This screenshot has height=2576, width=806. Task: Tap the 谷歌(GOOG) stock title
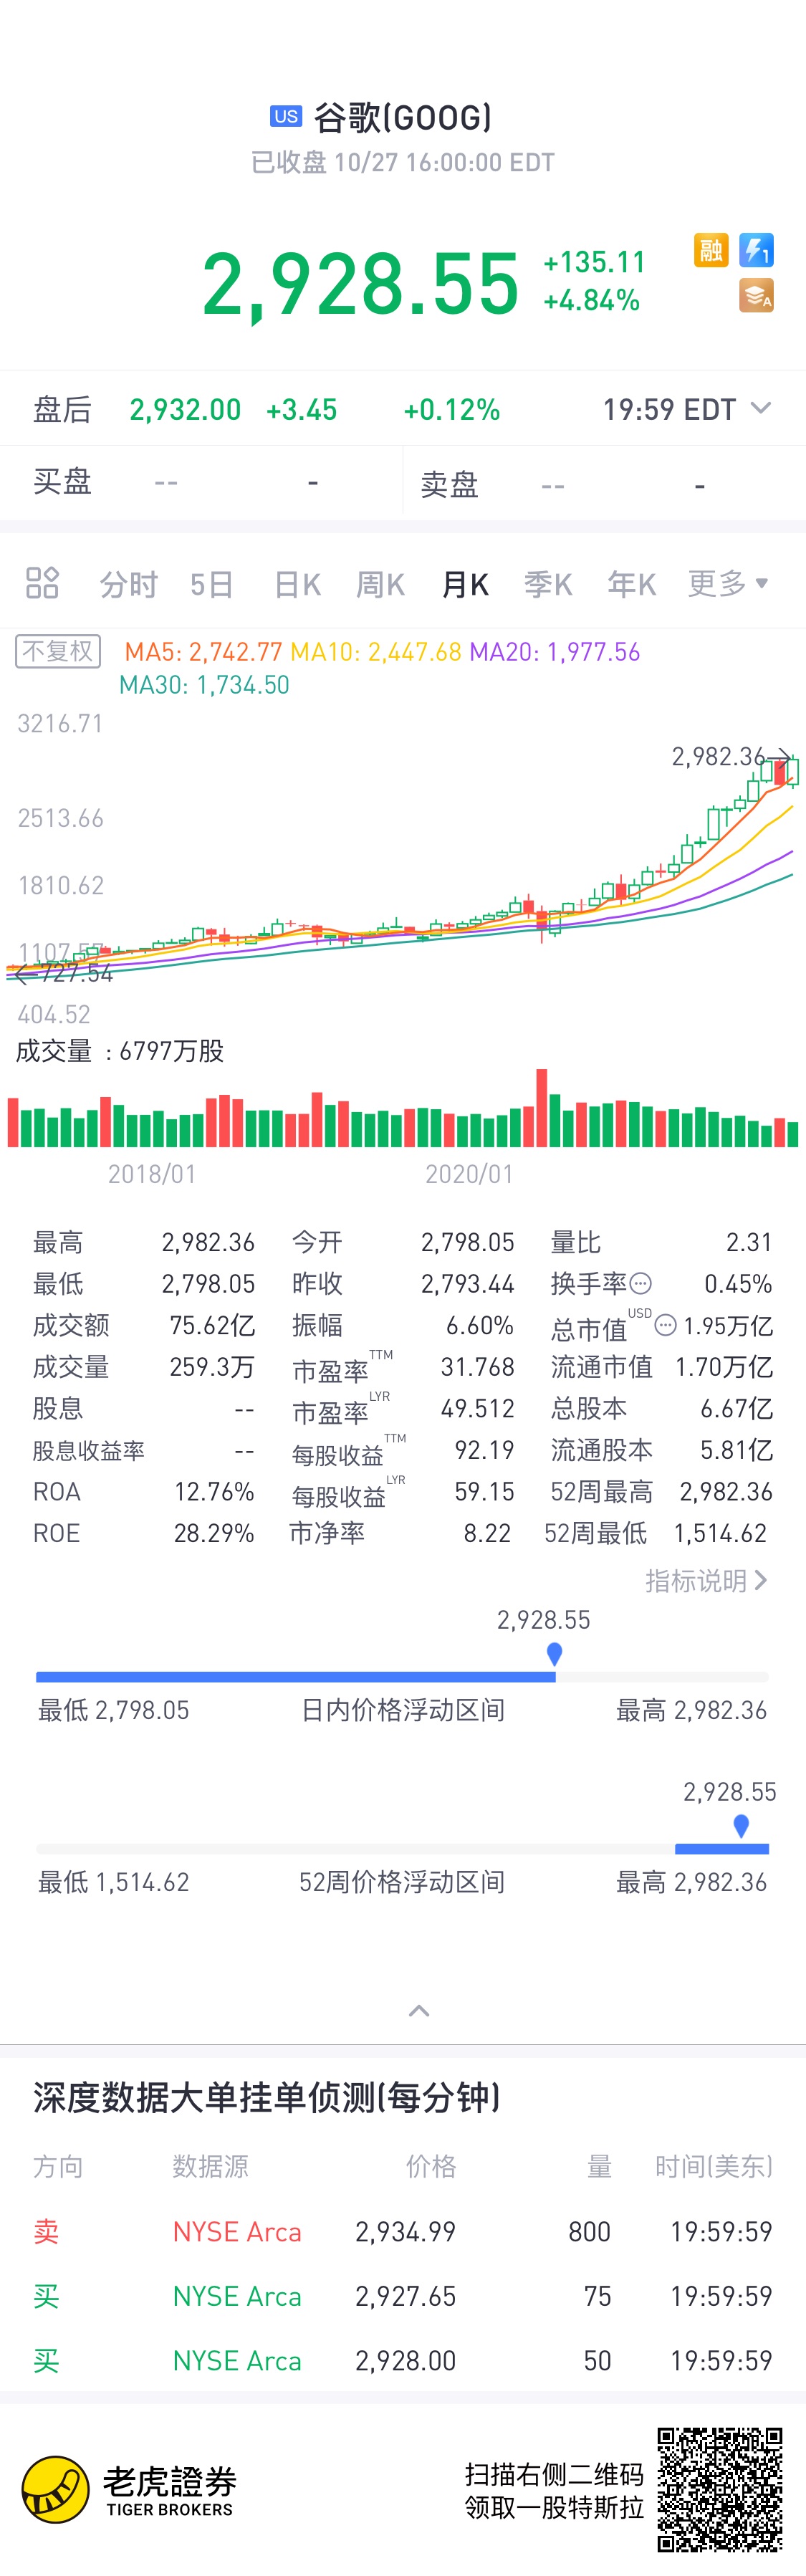pyautogui.click(x=403, y=117)
